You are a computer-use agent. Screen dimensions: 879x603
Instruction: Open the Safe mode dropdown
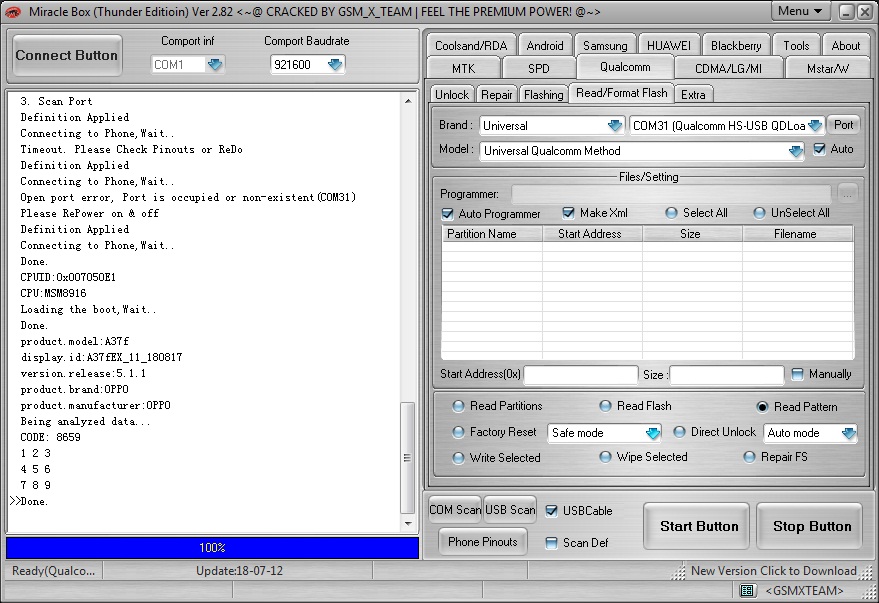(652, 433)
